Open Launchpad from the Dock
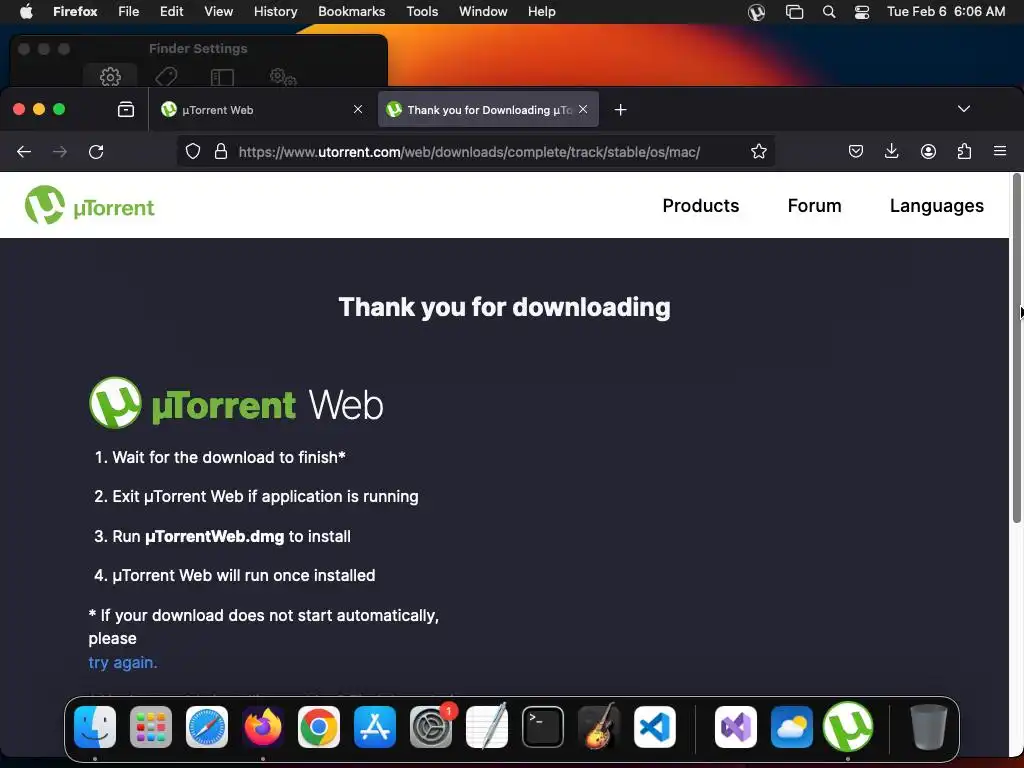Screen dimensions: 1024x768 [x=151, y=727]
